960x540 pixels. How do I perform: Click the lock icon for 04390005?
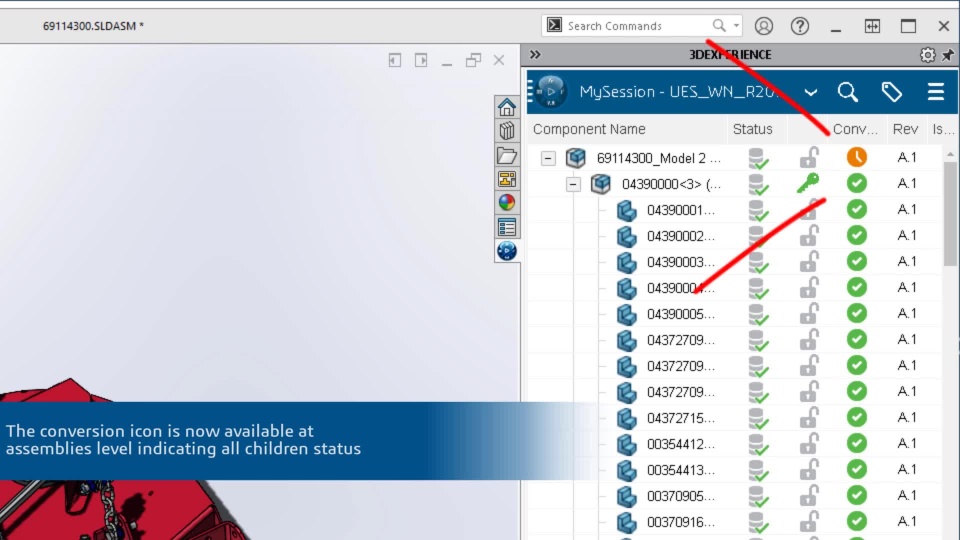pyautogui.click(x=809, y=313)
